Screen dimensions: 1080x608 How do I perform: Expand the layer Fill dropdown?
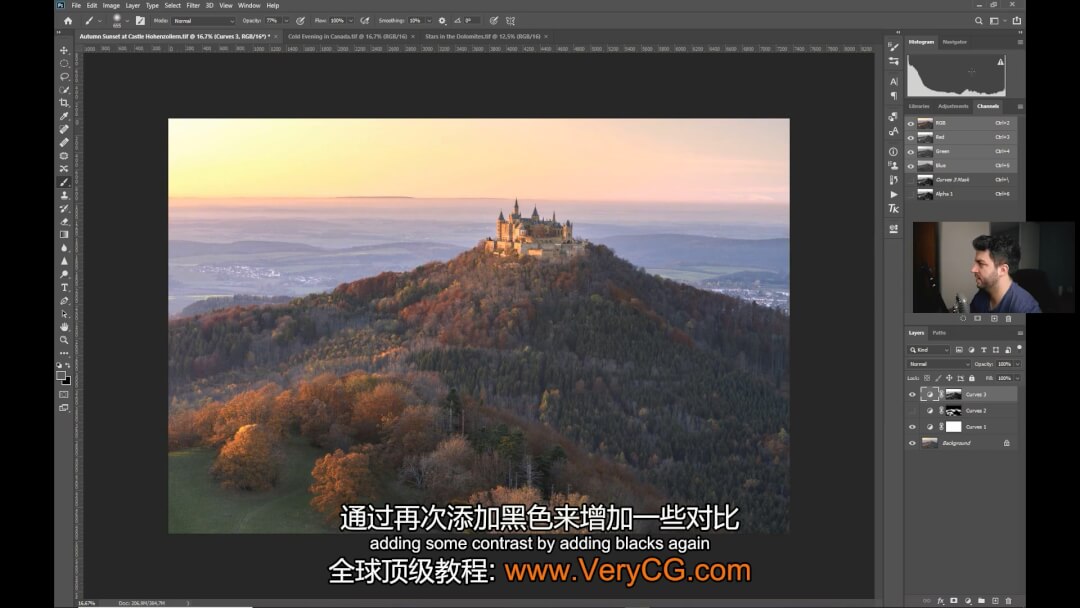1017,378
